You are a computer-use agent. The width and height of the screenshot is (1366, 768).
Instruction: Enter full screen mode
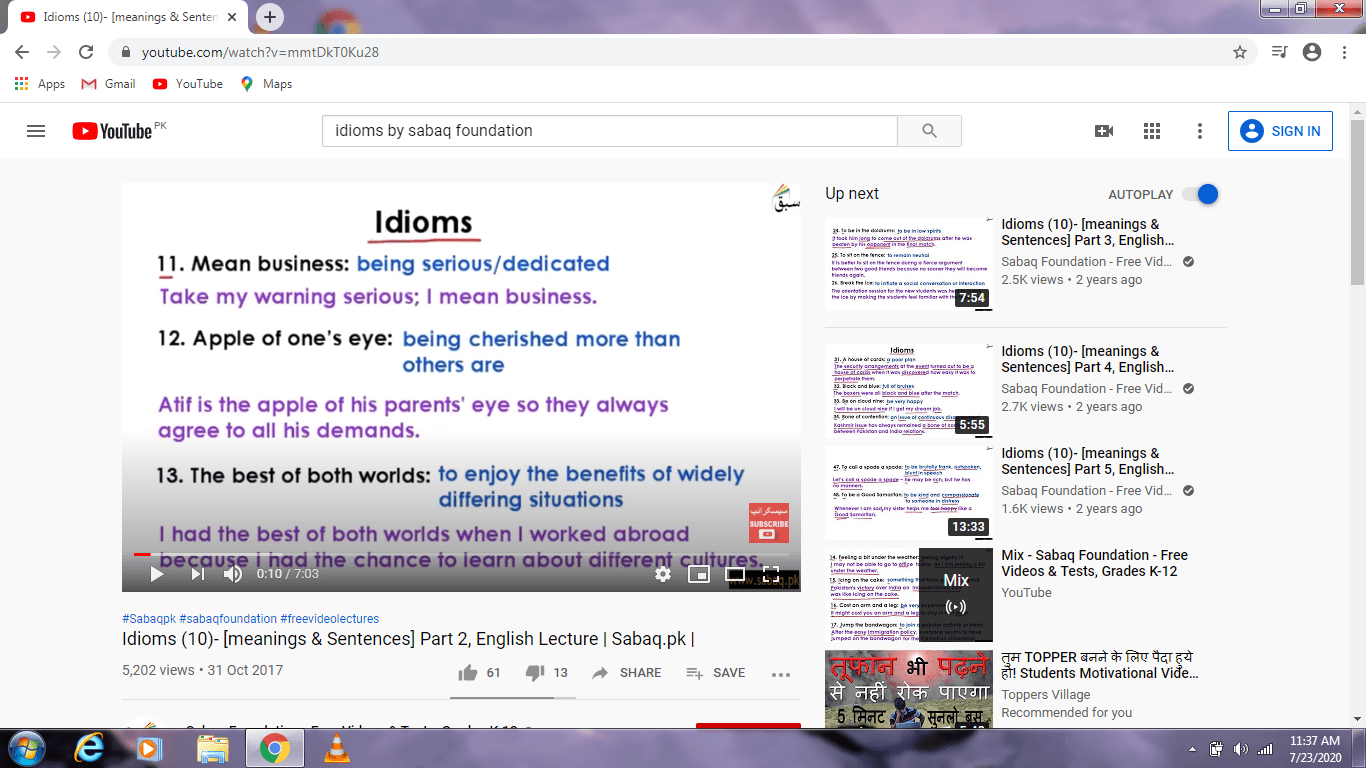point(771,574)
